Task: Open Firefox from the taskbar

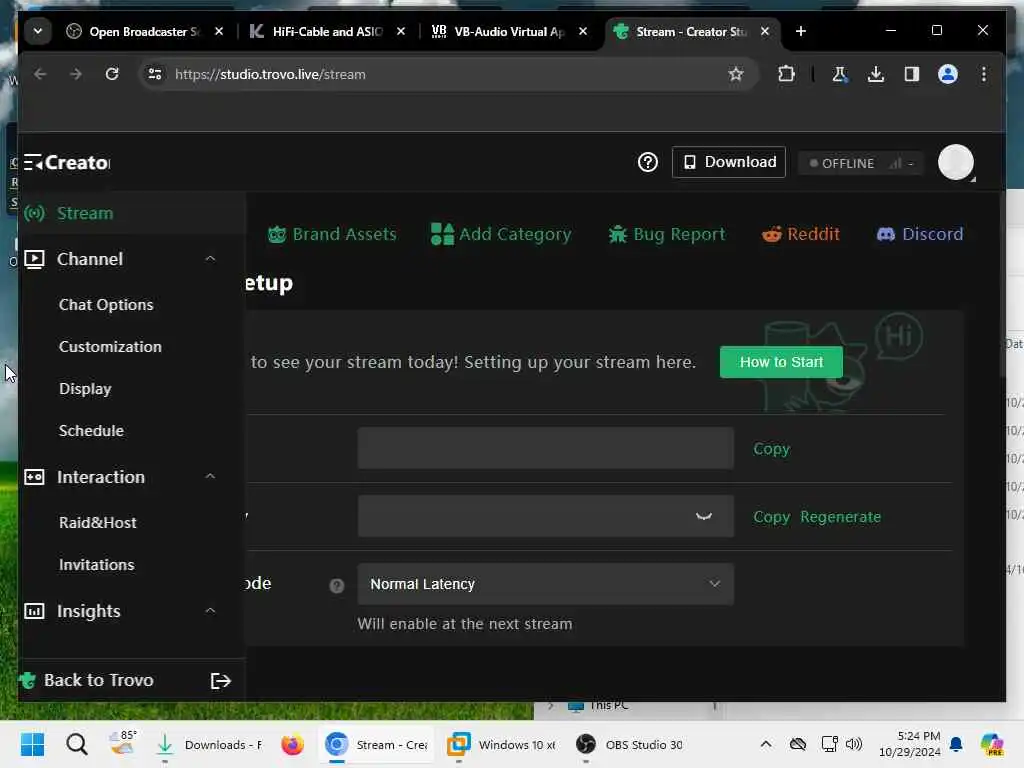Action: click(293, 744)
